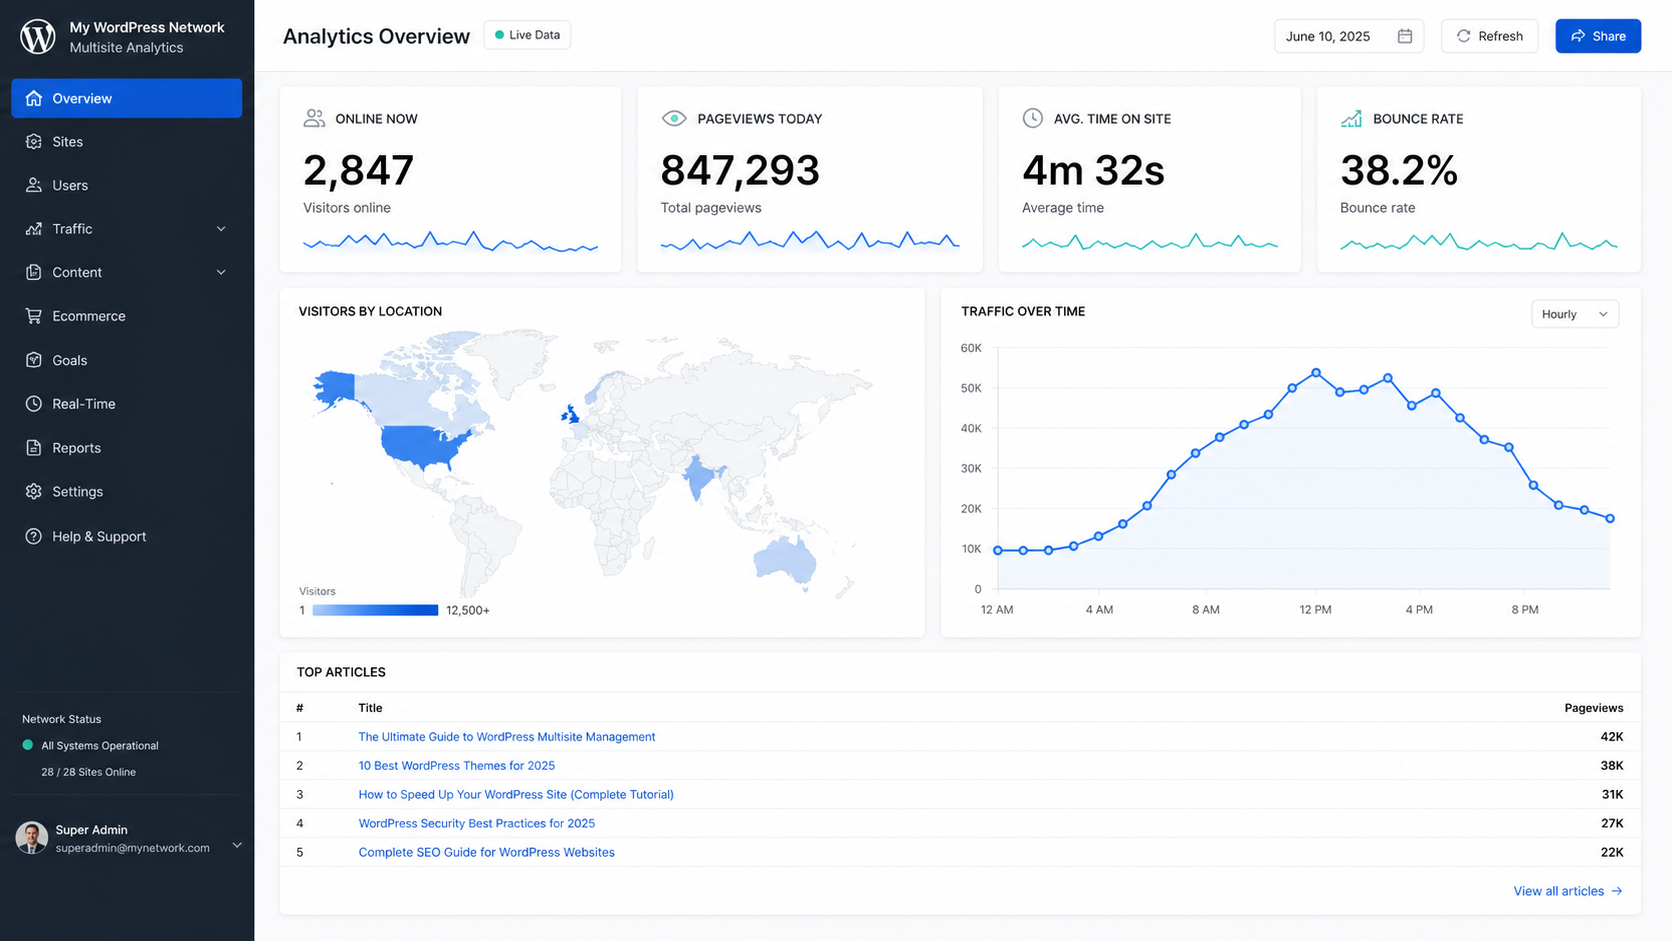Click the Ecommerce cart icon
Image resolution: width=1672 pixels, height=941 pixels.
(34, 316)
